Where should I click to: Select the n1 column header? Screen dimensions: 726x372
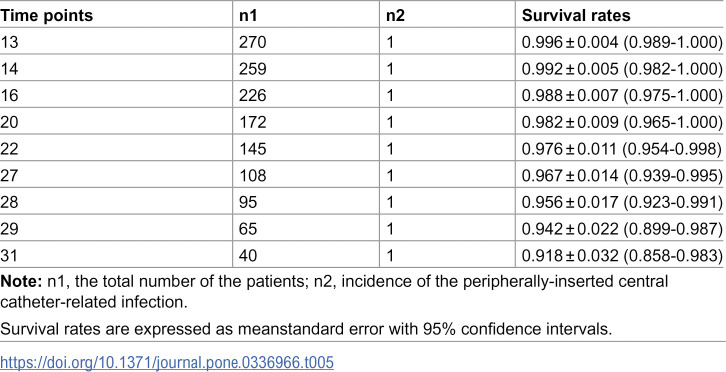[x=247, y=16]
